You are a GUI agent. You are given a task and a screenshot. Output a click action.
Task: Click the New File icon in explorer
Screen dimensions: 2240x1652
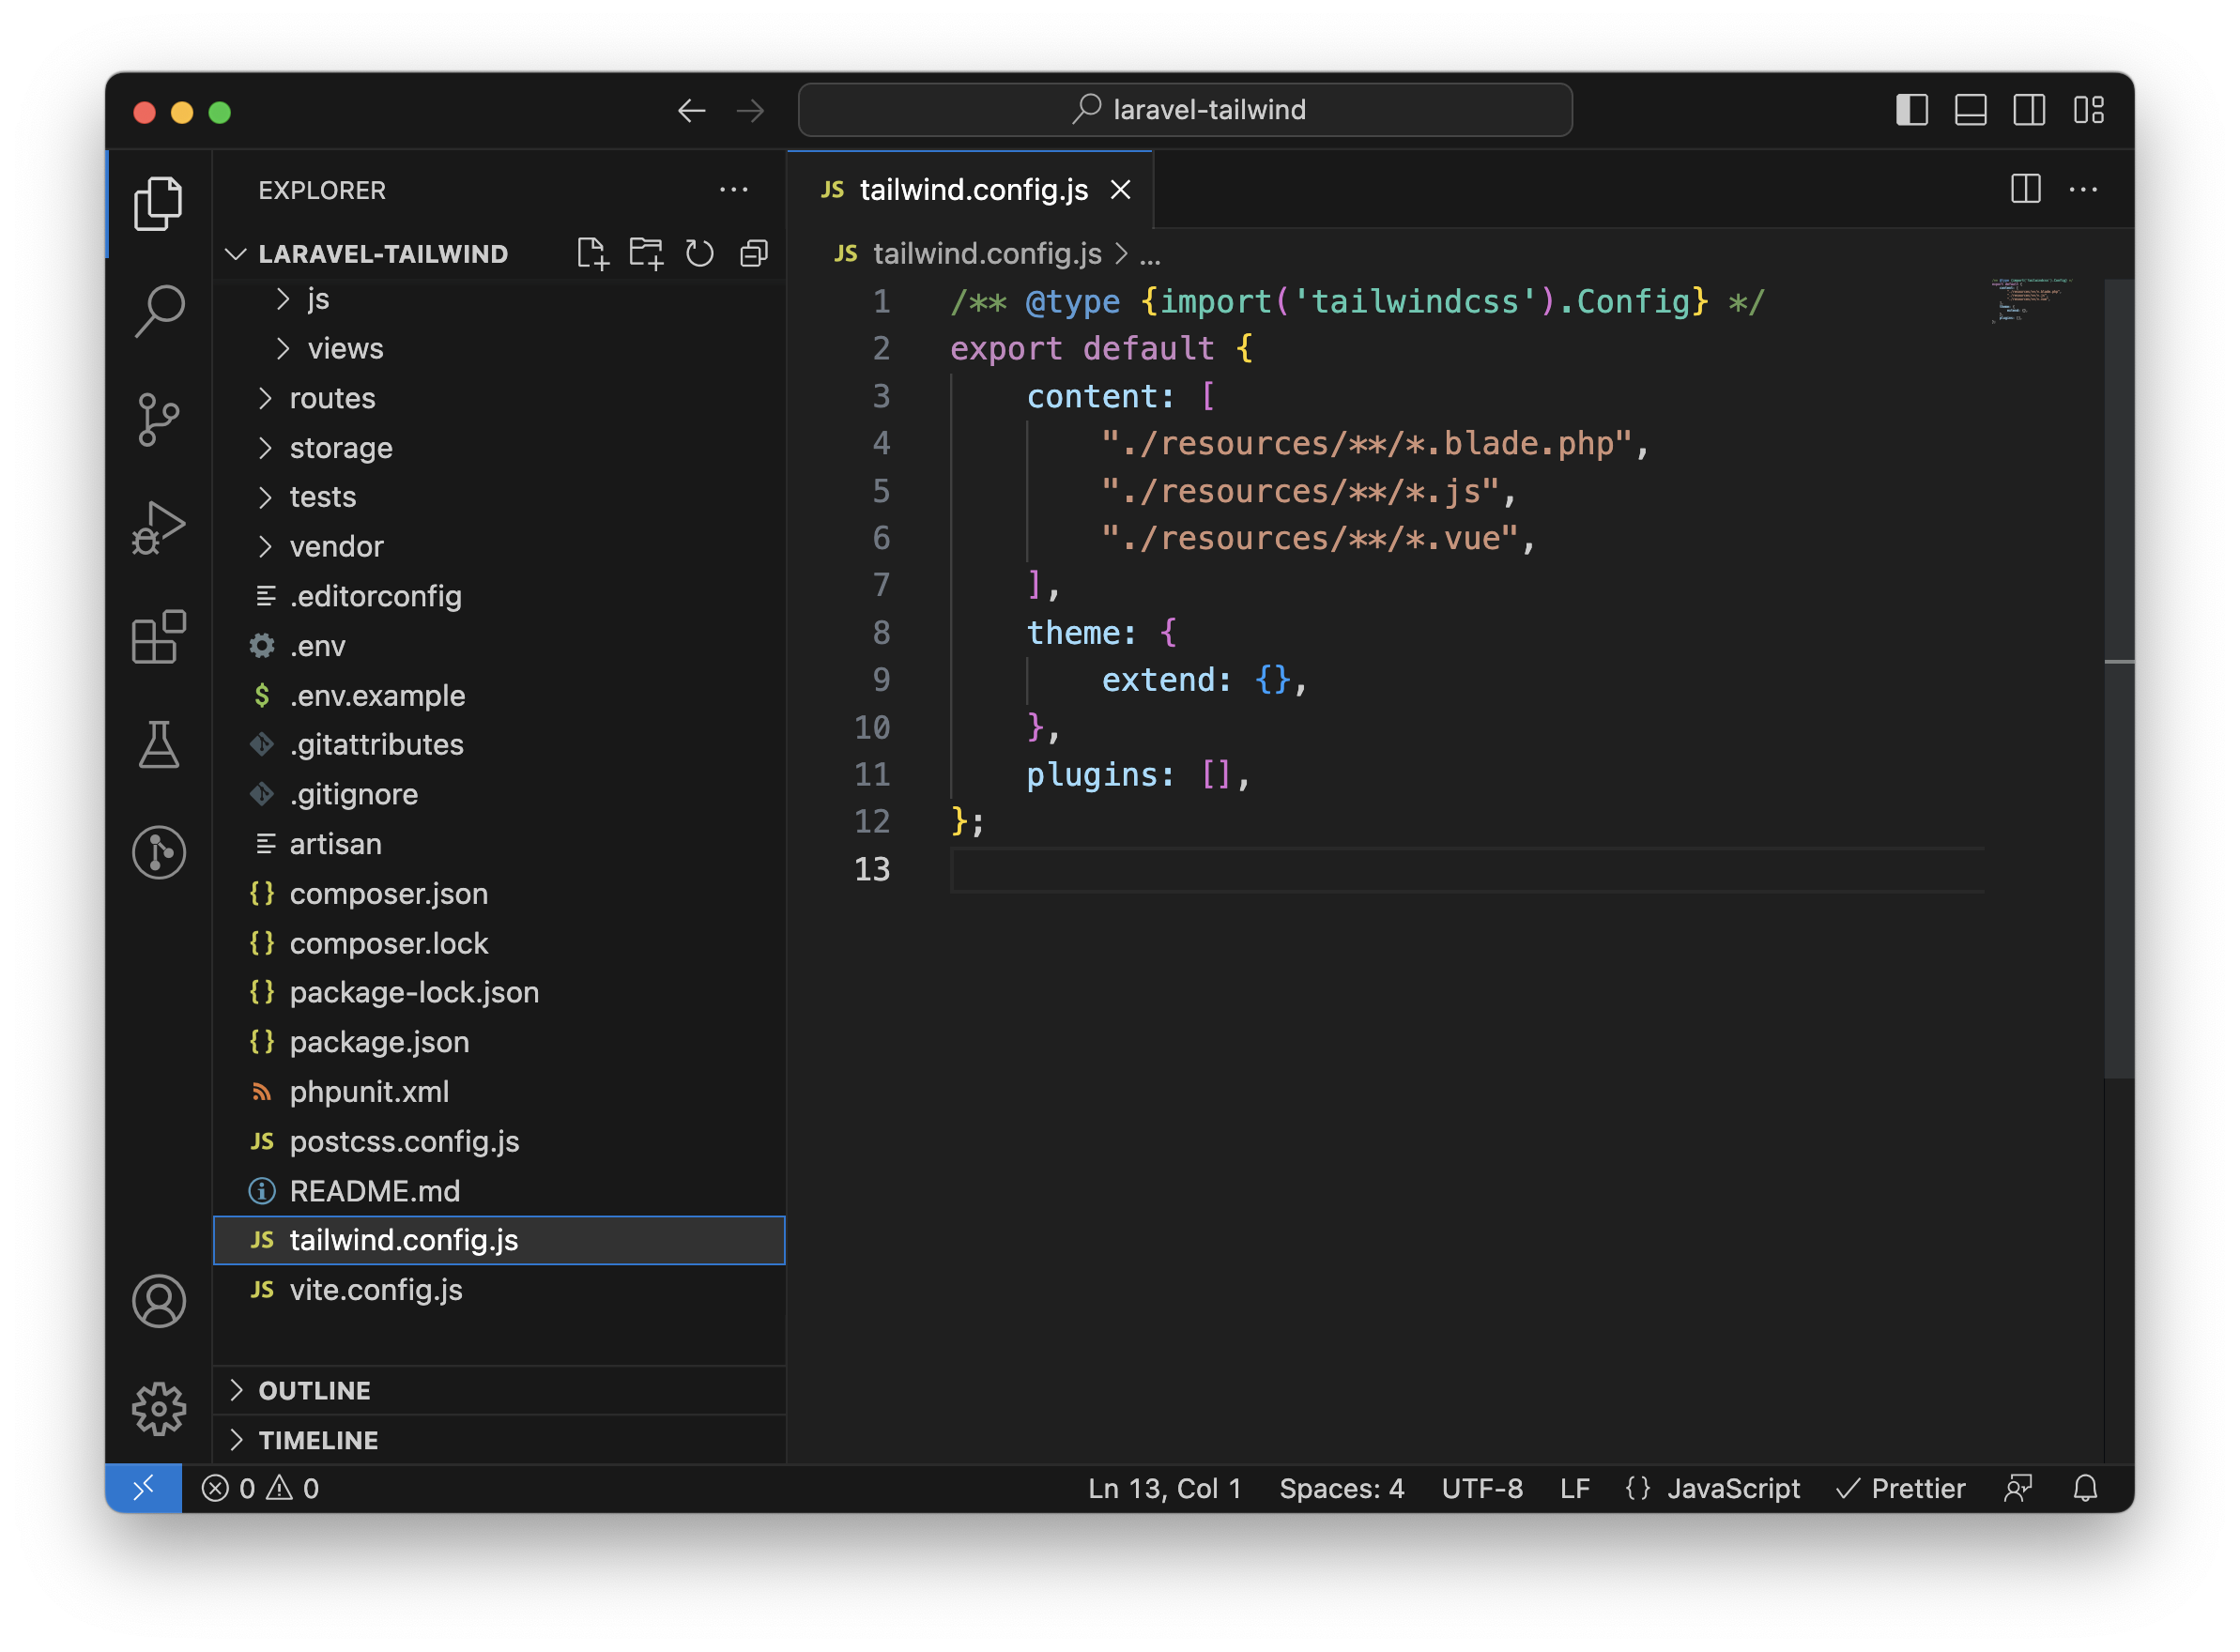593,254
